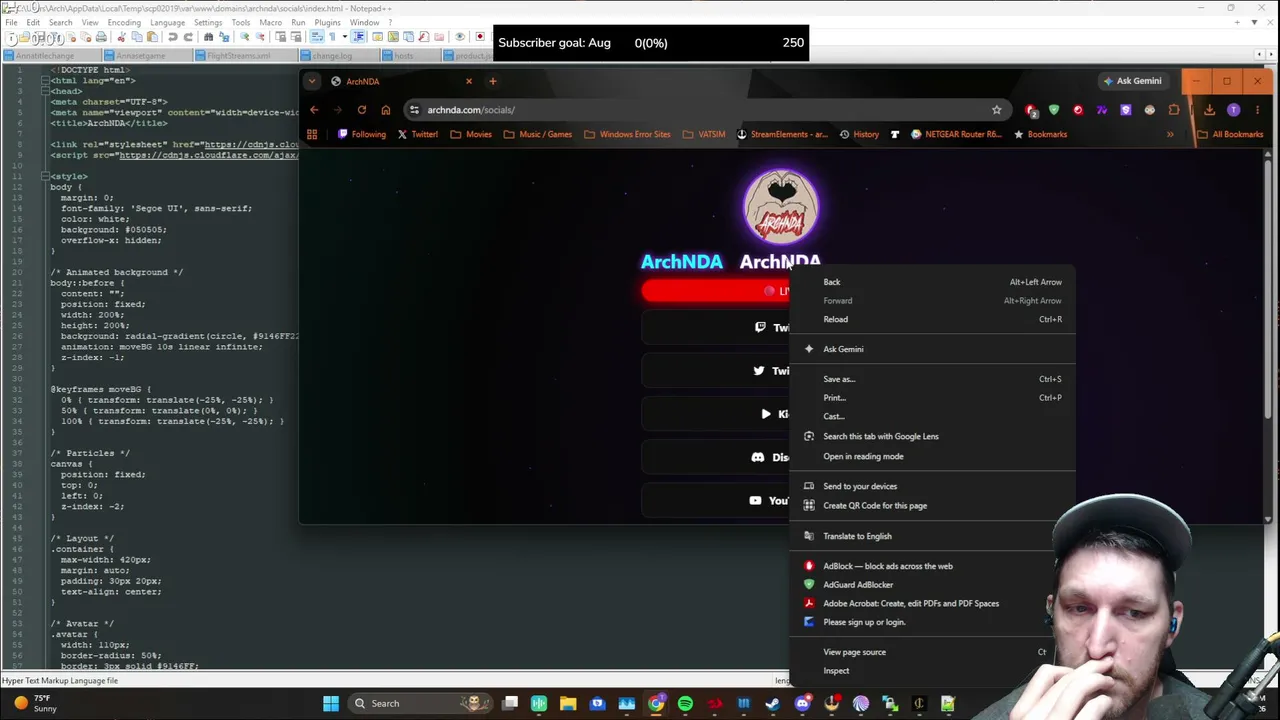Open Chrome's three-dot menu
1280x720 pixels.
coord(1257,110)
